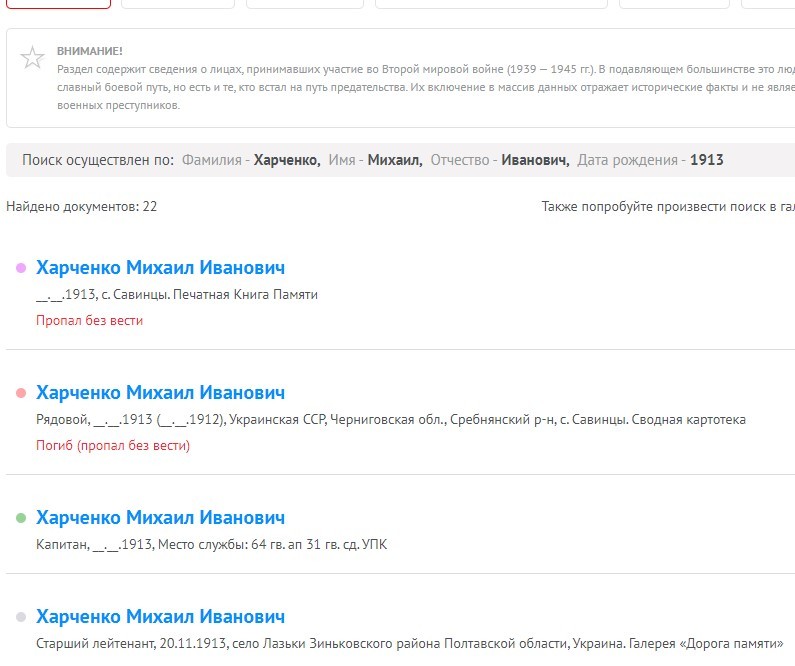Click the purple dot beside the first result
The image size is (795, 666).
tap(21, 268)
